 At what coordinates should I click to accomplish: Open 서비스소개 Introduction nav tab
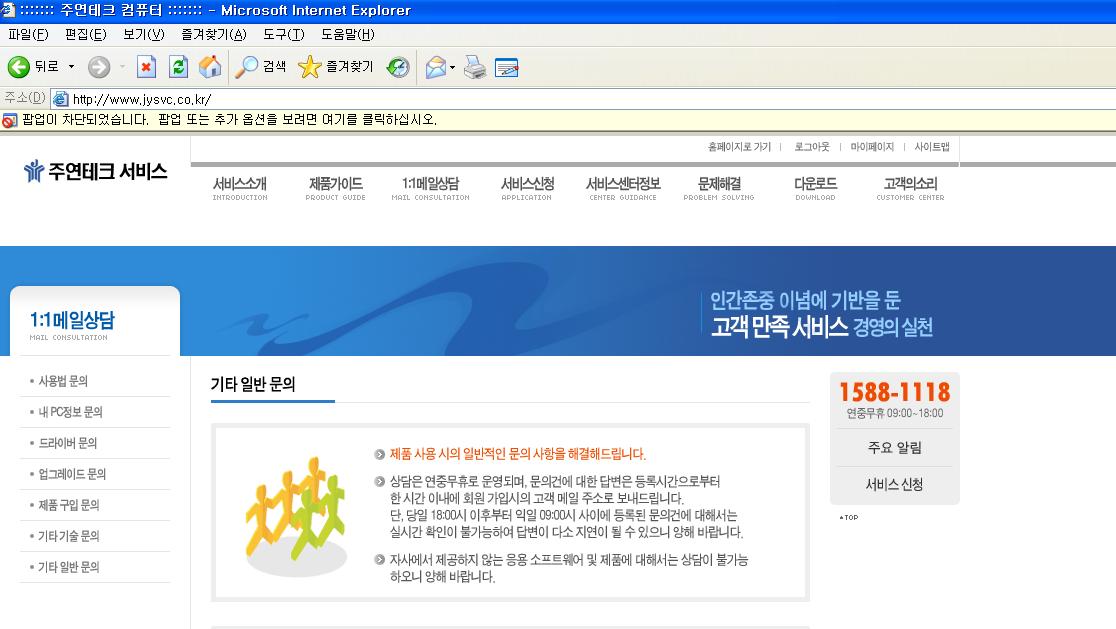pyautogui.click(x=240, y=188)
